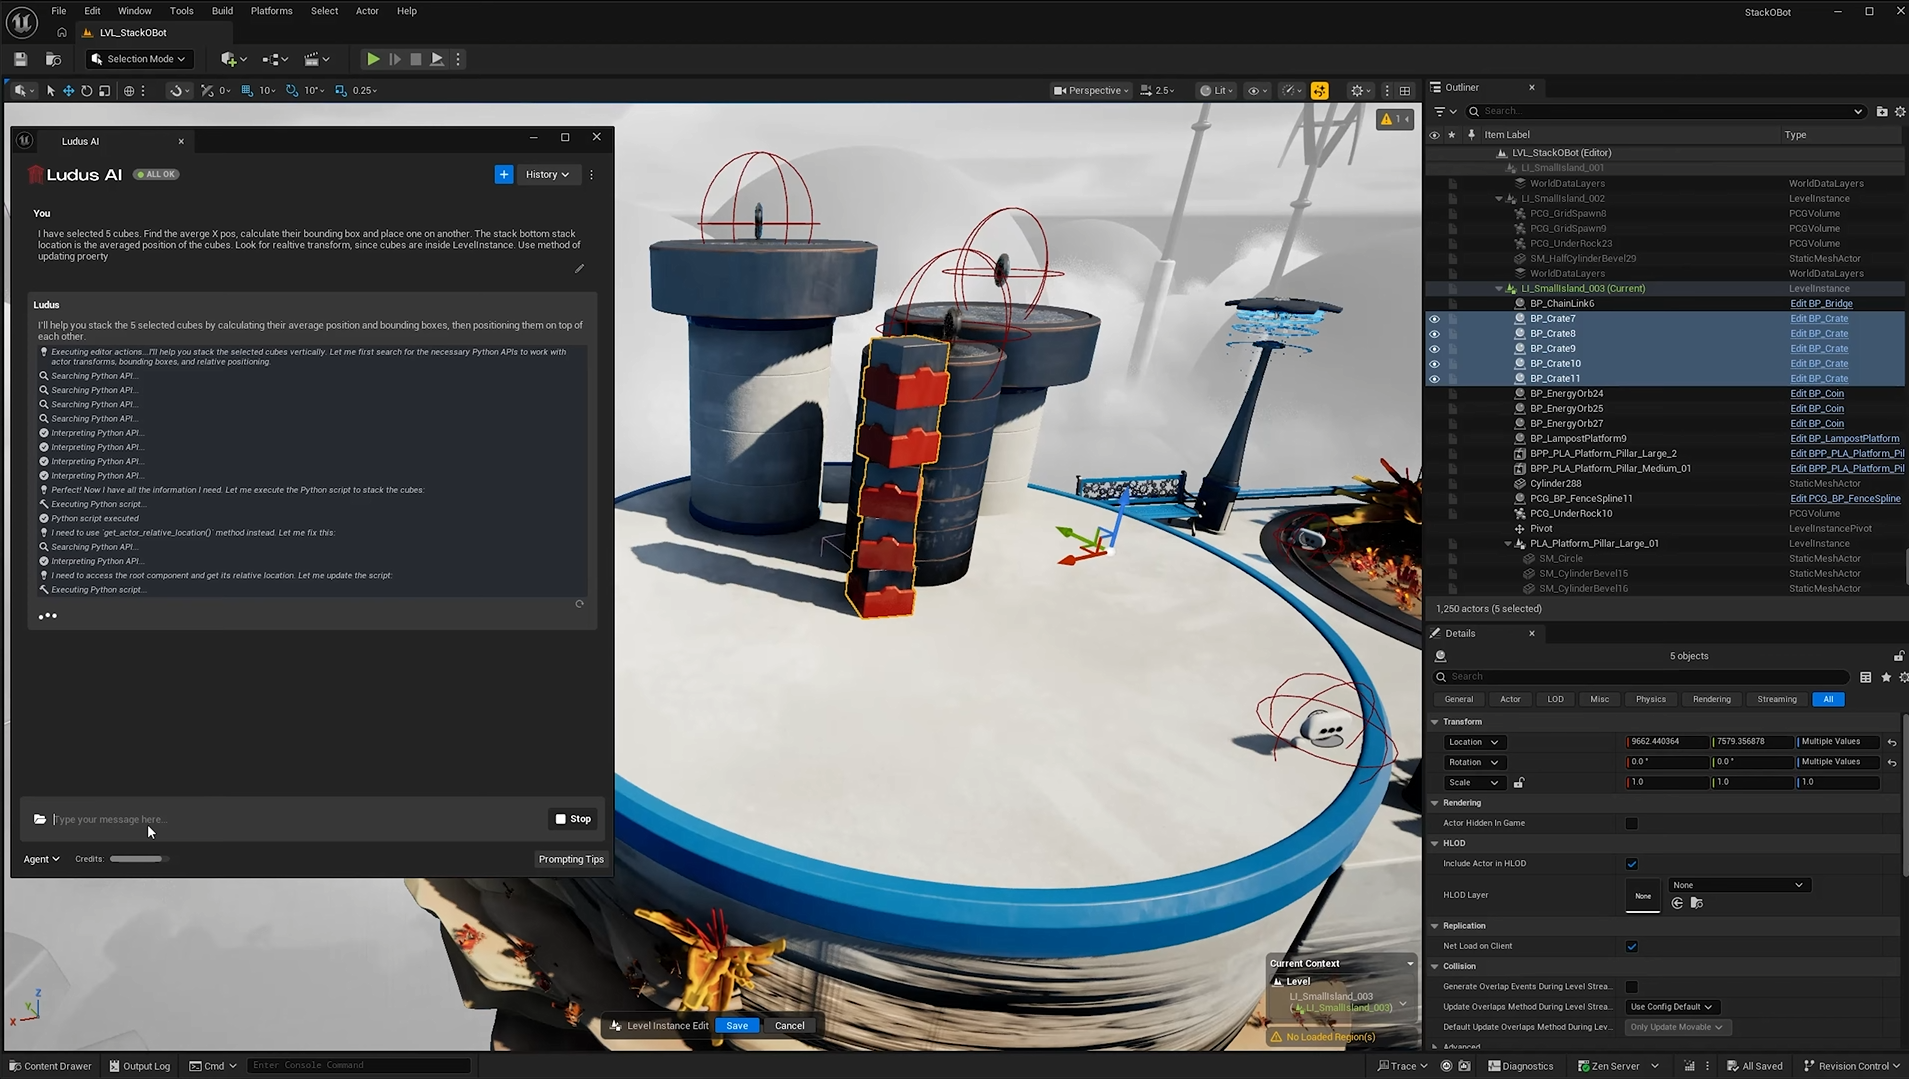Activate the Rotate gizmo tool
1909x1079 pixels.
coord(86,90)
